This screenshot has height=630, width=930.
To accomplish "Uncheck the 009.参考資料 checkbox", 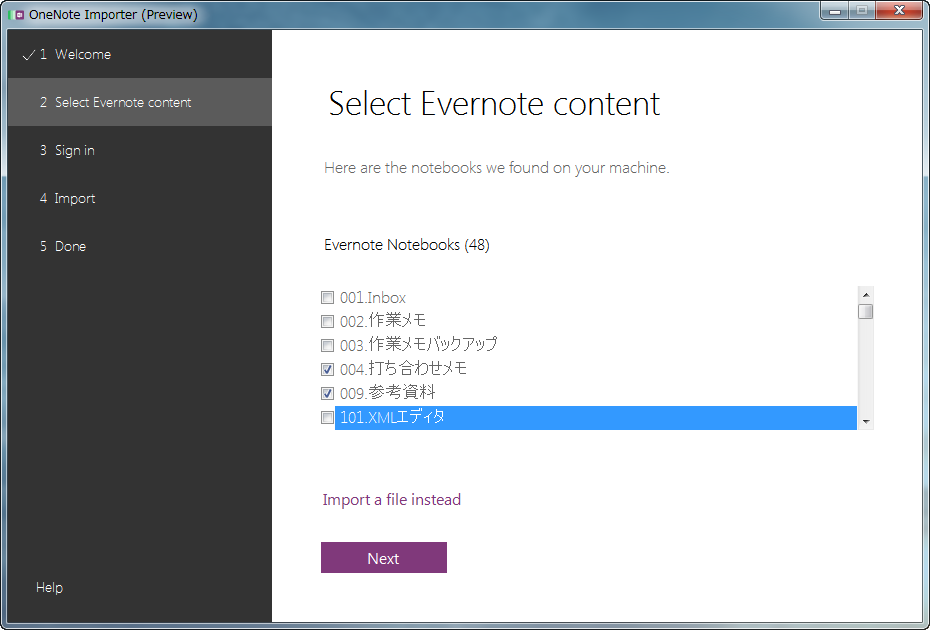I will pos(327,393).
